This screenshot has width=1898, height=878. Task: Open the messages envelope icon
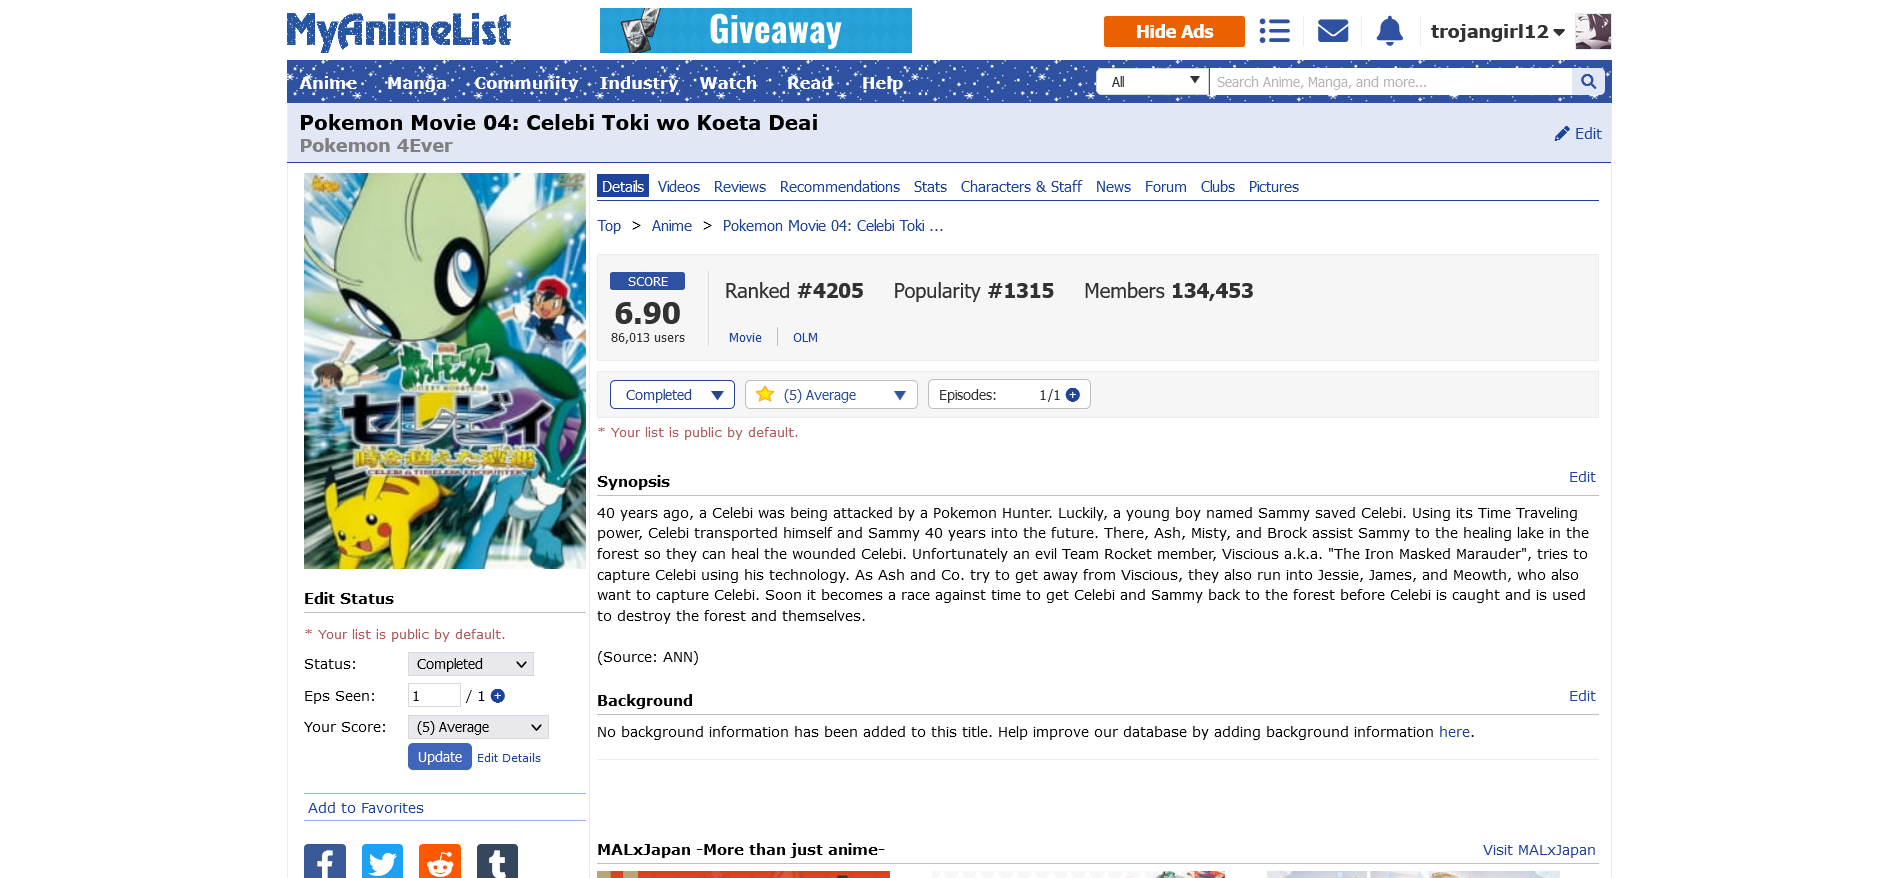(x=1333, y=31)
